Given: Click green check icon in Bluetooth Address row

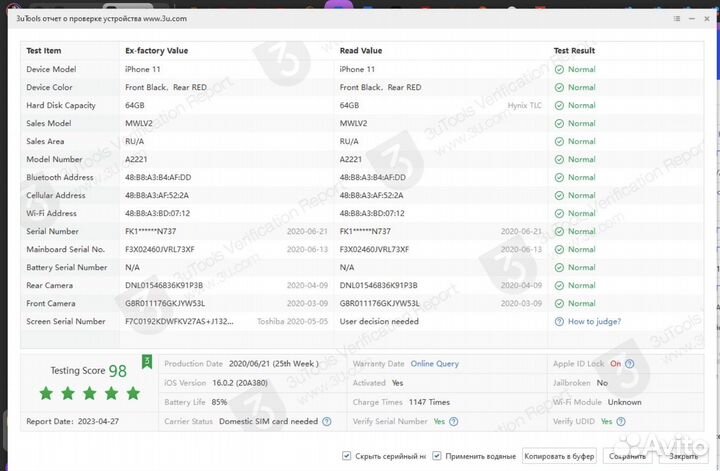Looking at the screenshot, I should point(559,178).
